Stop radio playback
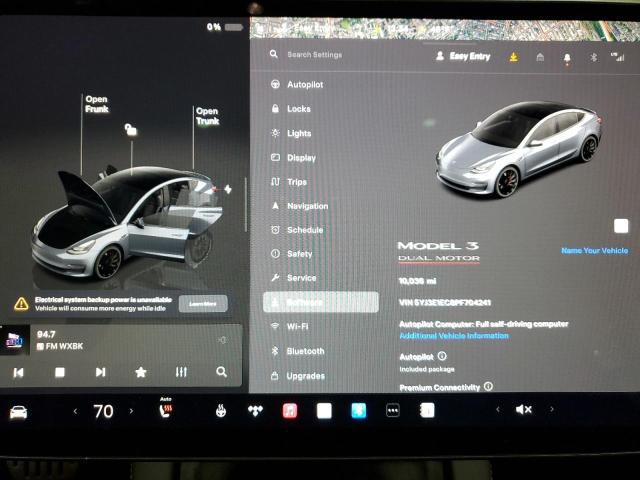640x480 pixels. point(60,372)
